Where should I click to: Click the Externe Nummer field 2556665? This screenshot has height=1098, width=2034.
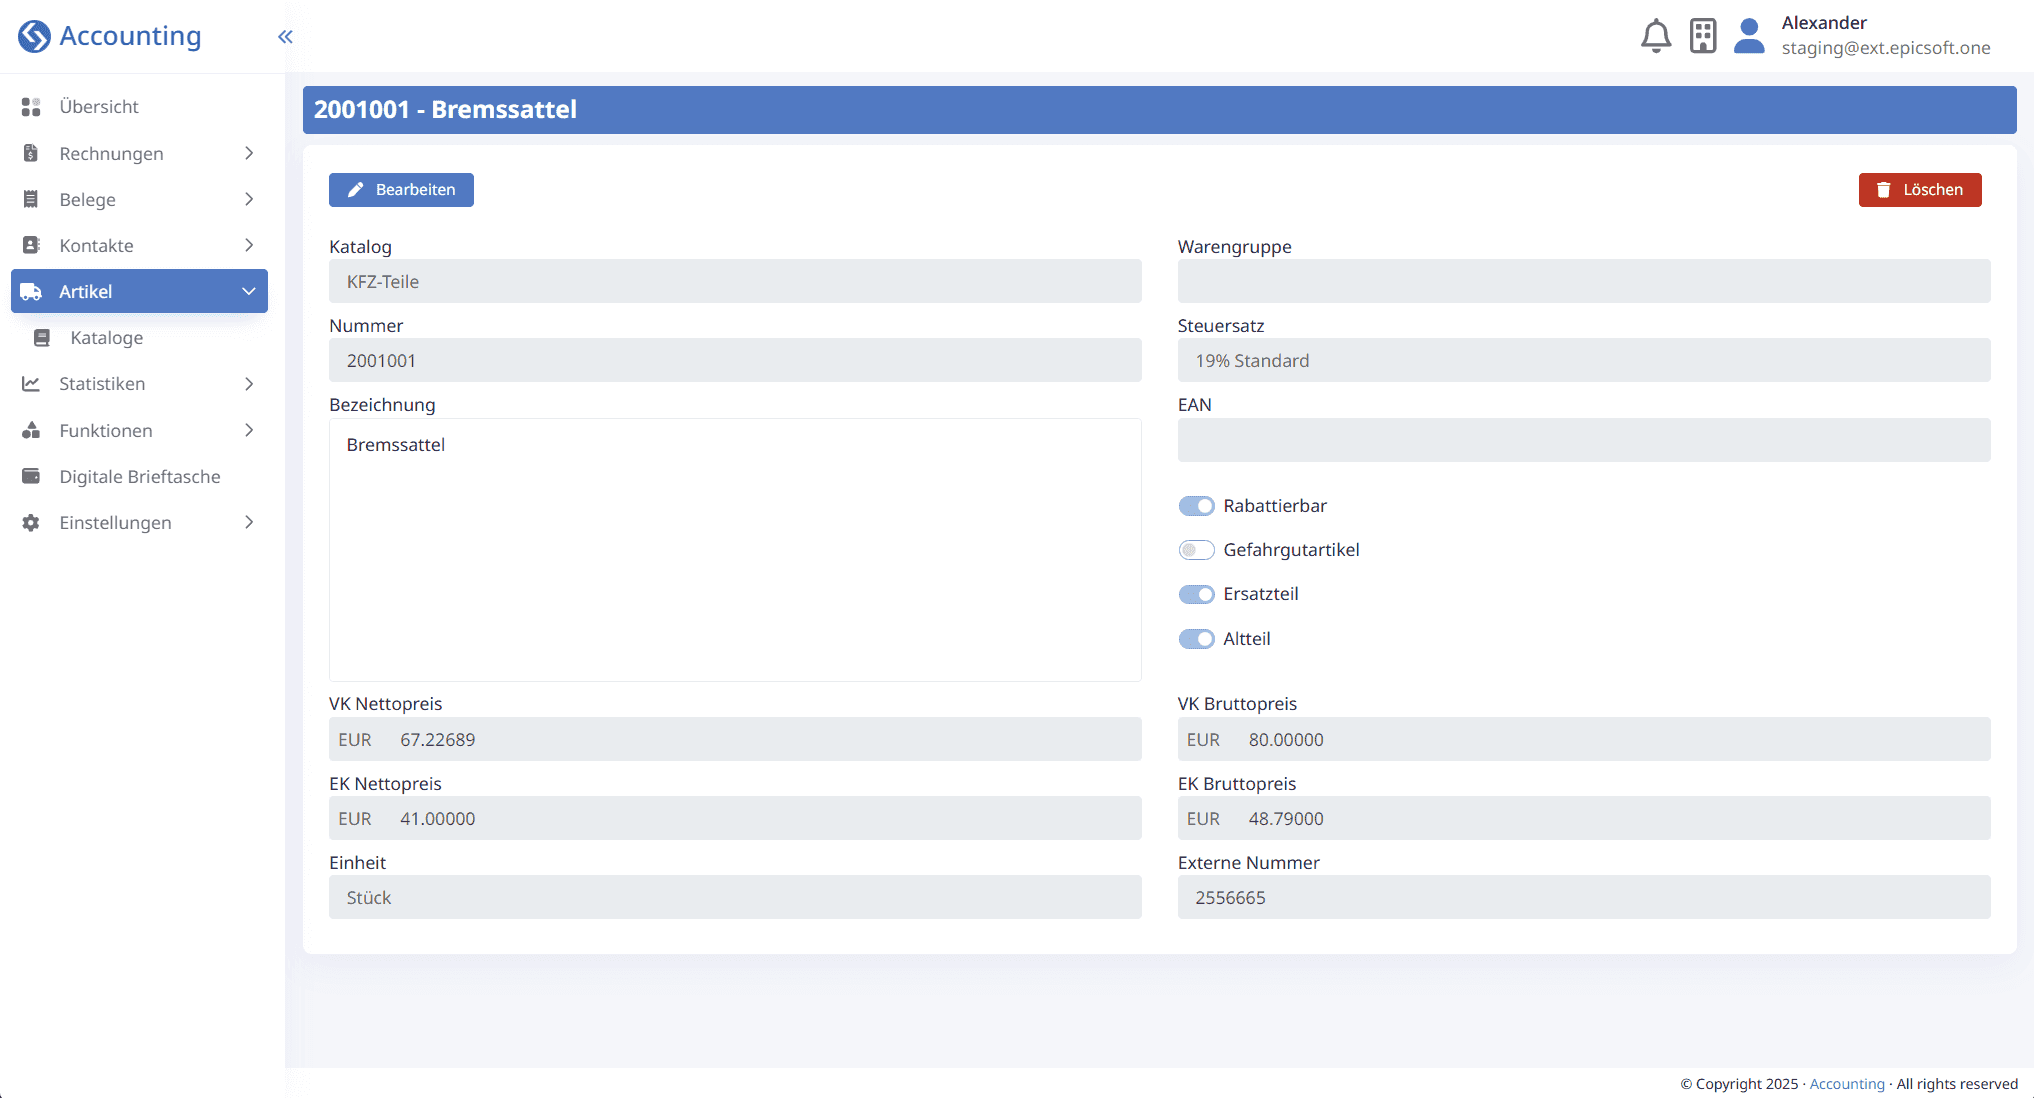(x=1584, y=897)
